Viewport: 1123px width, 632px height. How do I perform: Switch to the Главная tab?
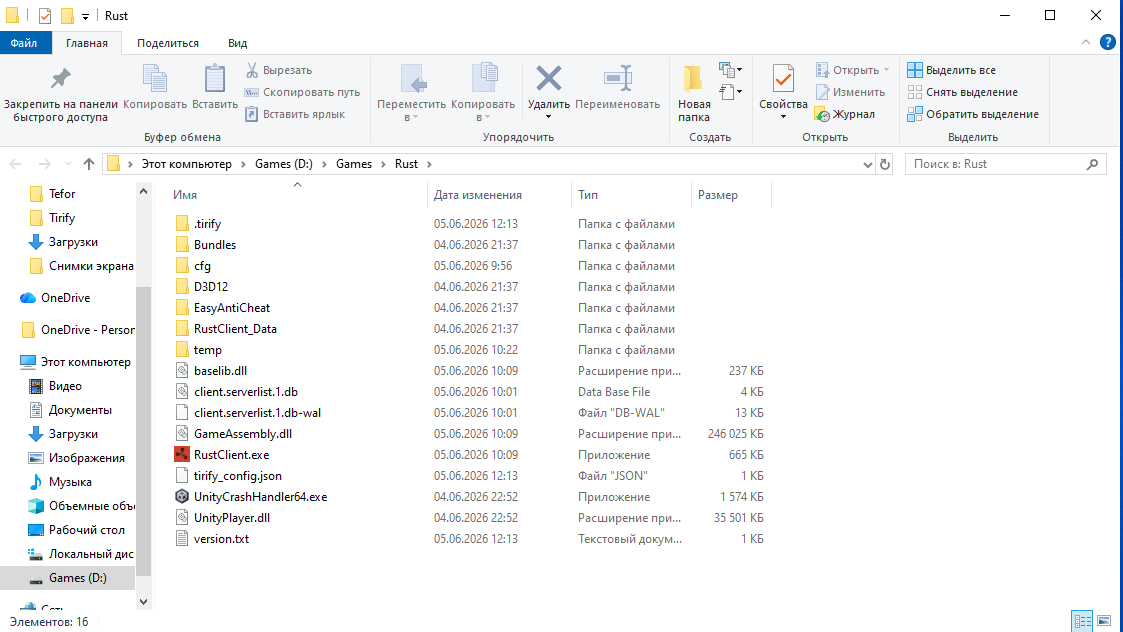[x=87, y=43]
